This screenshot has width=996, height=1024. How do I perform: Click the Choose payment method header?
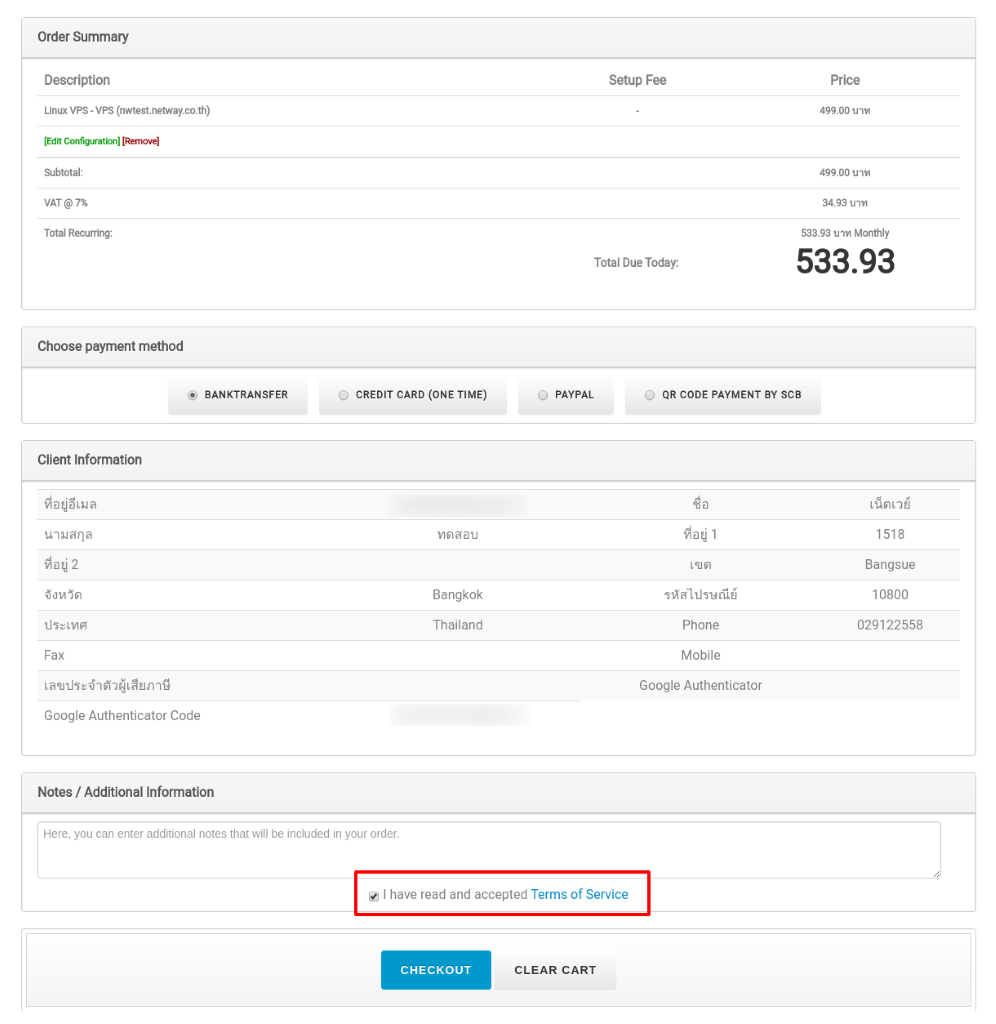110,346
